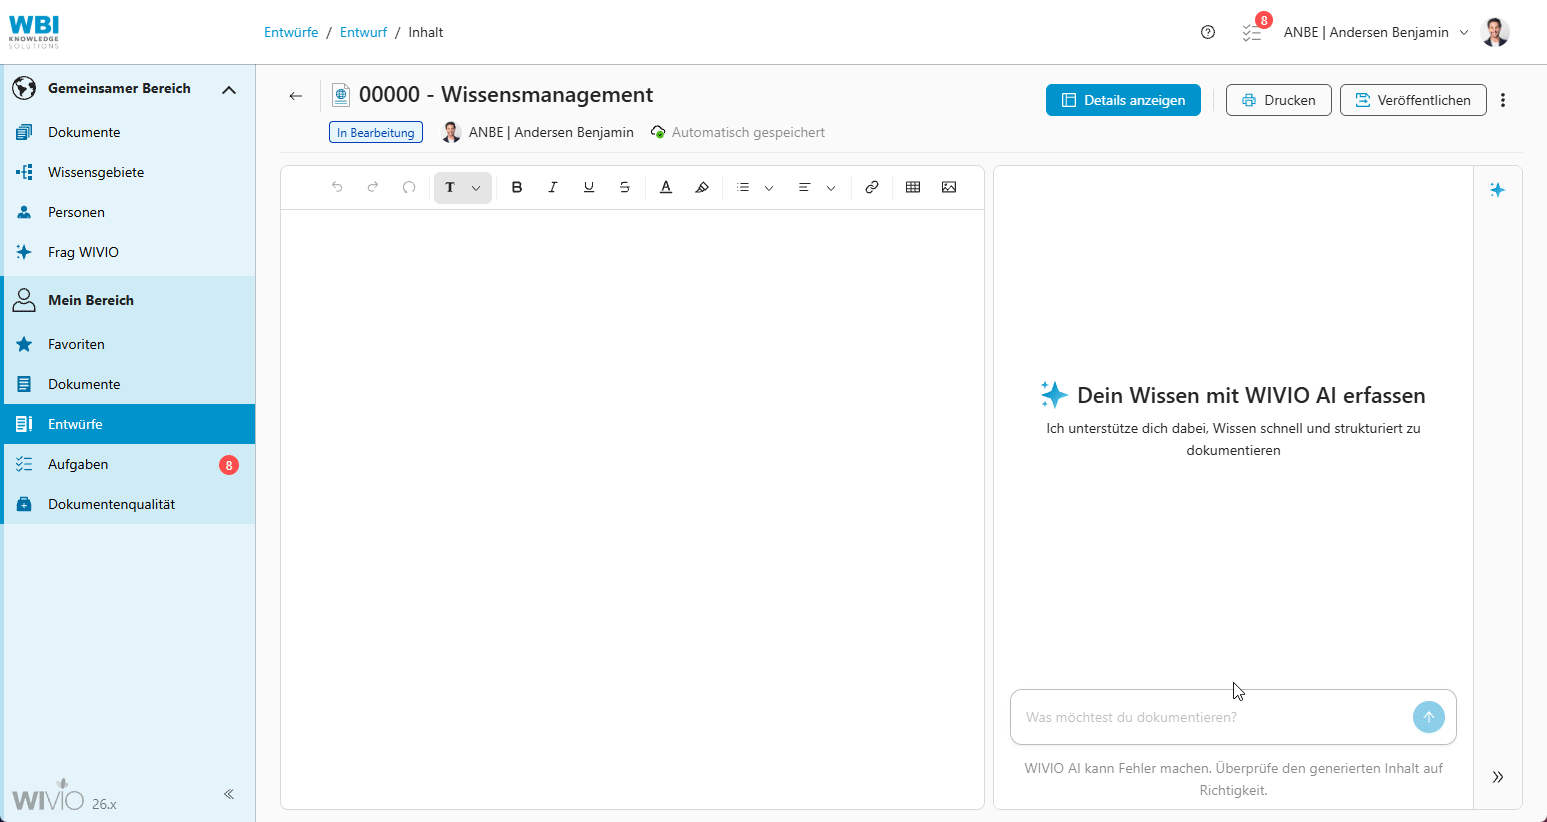Viewport: 1547px width, 822px height.
Task: Insert an image into the document
Action: [949, 187]
